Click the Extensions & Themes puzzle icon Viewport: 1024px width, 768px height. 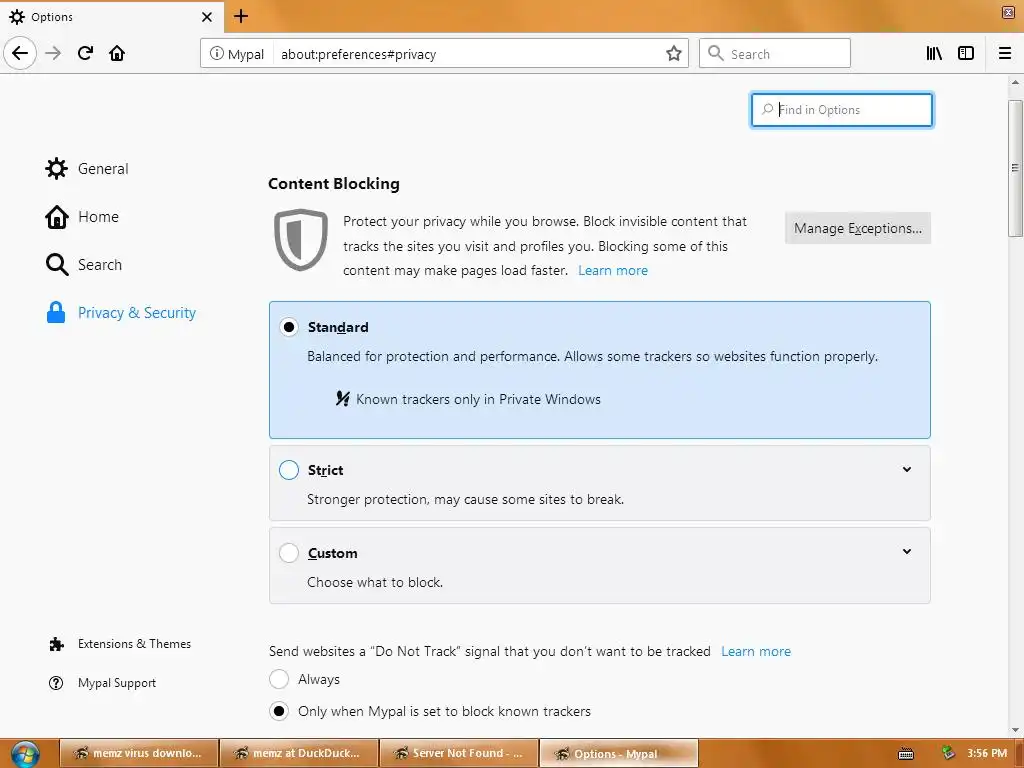57,645
